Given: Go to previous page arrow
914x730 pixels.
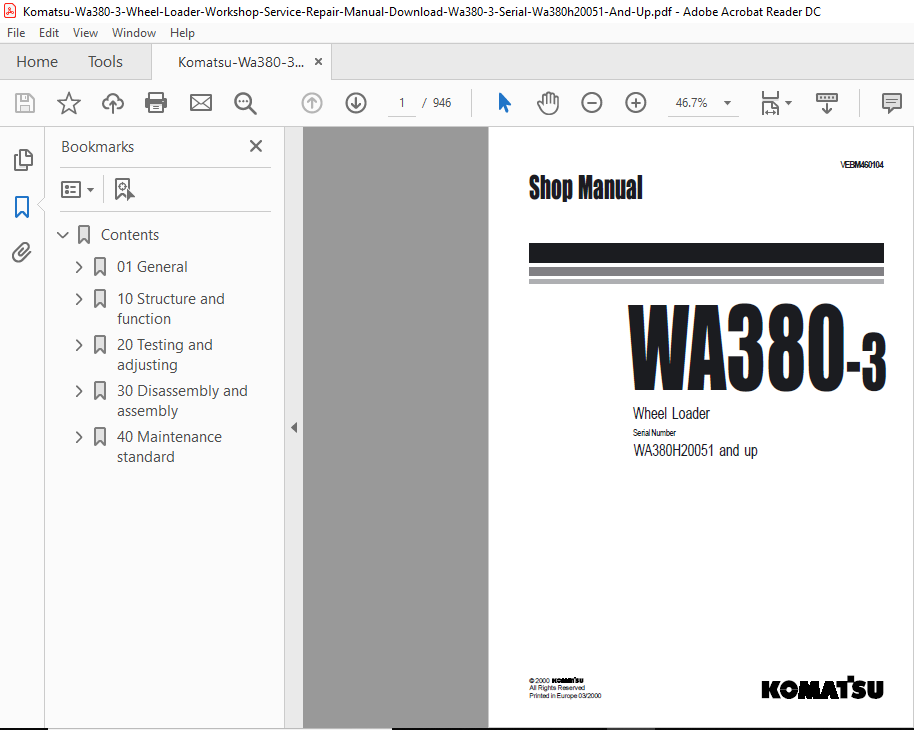Looking at the screenshot, I should click(312, 103).
